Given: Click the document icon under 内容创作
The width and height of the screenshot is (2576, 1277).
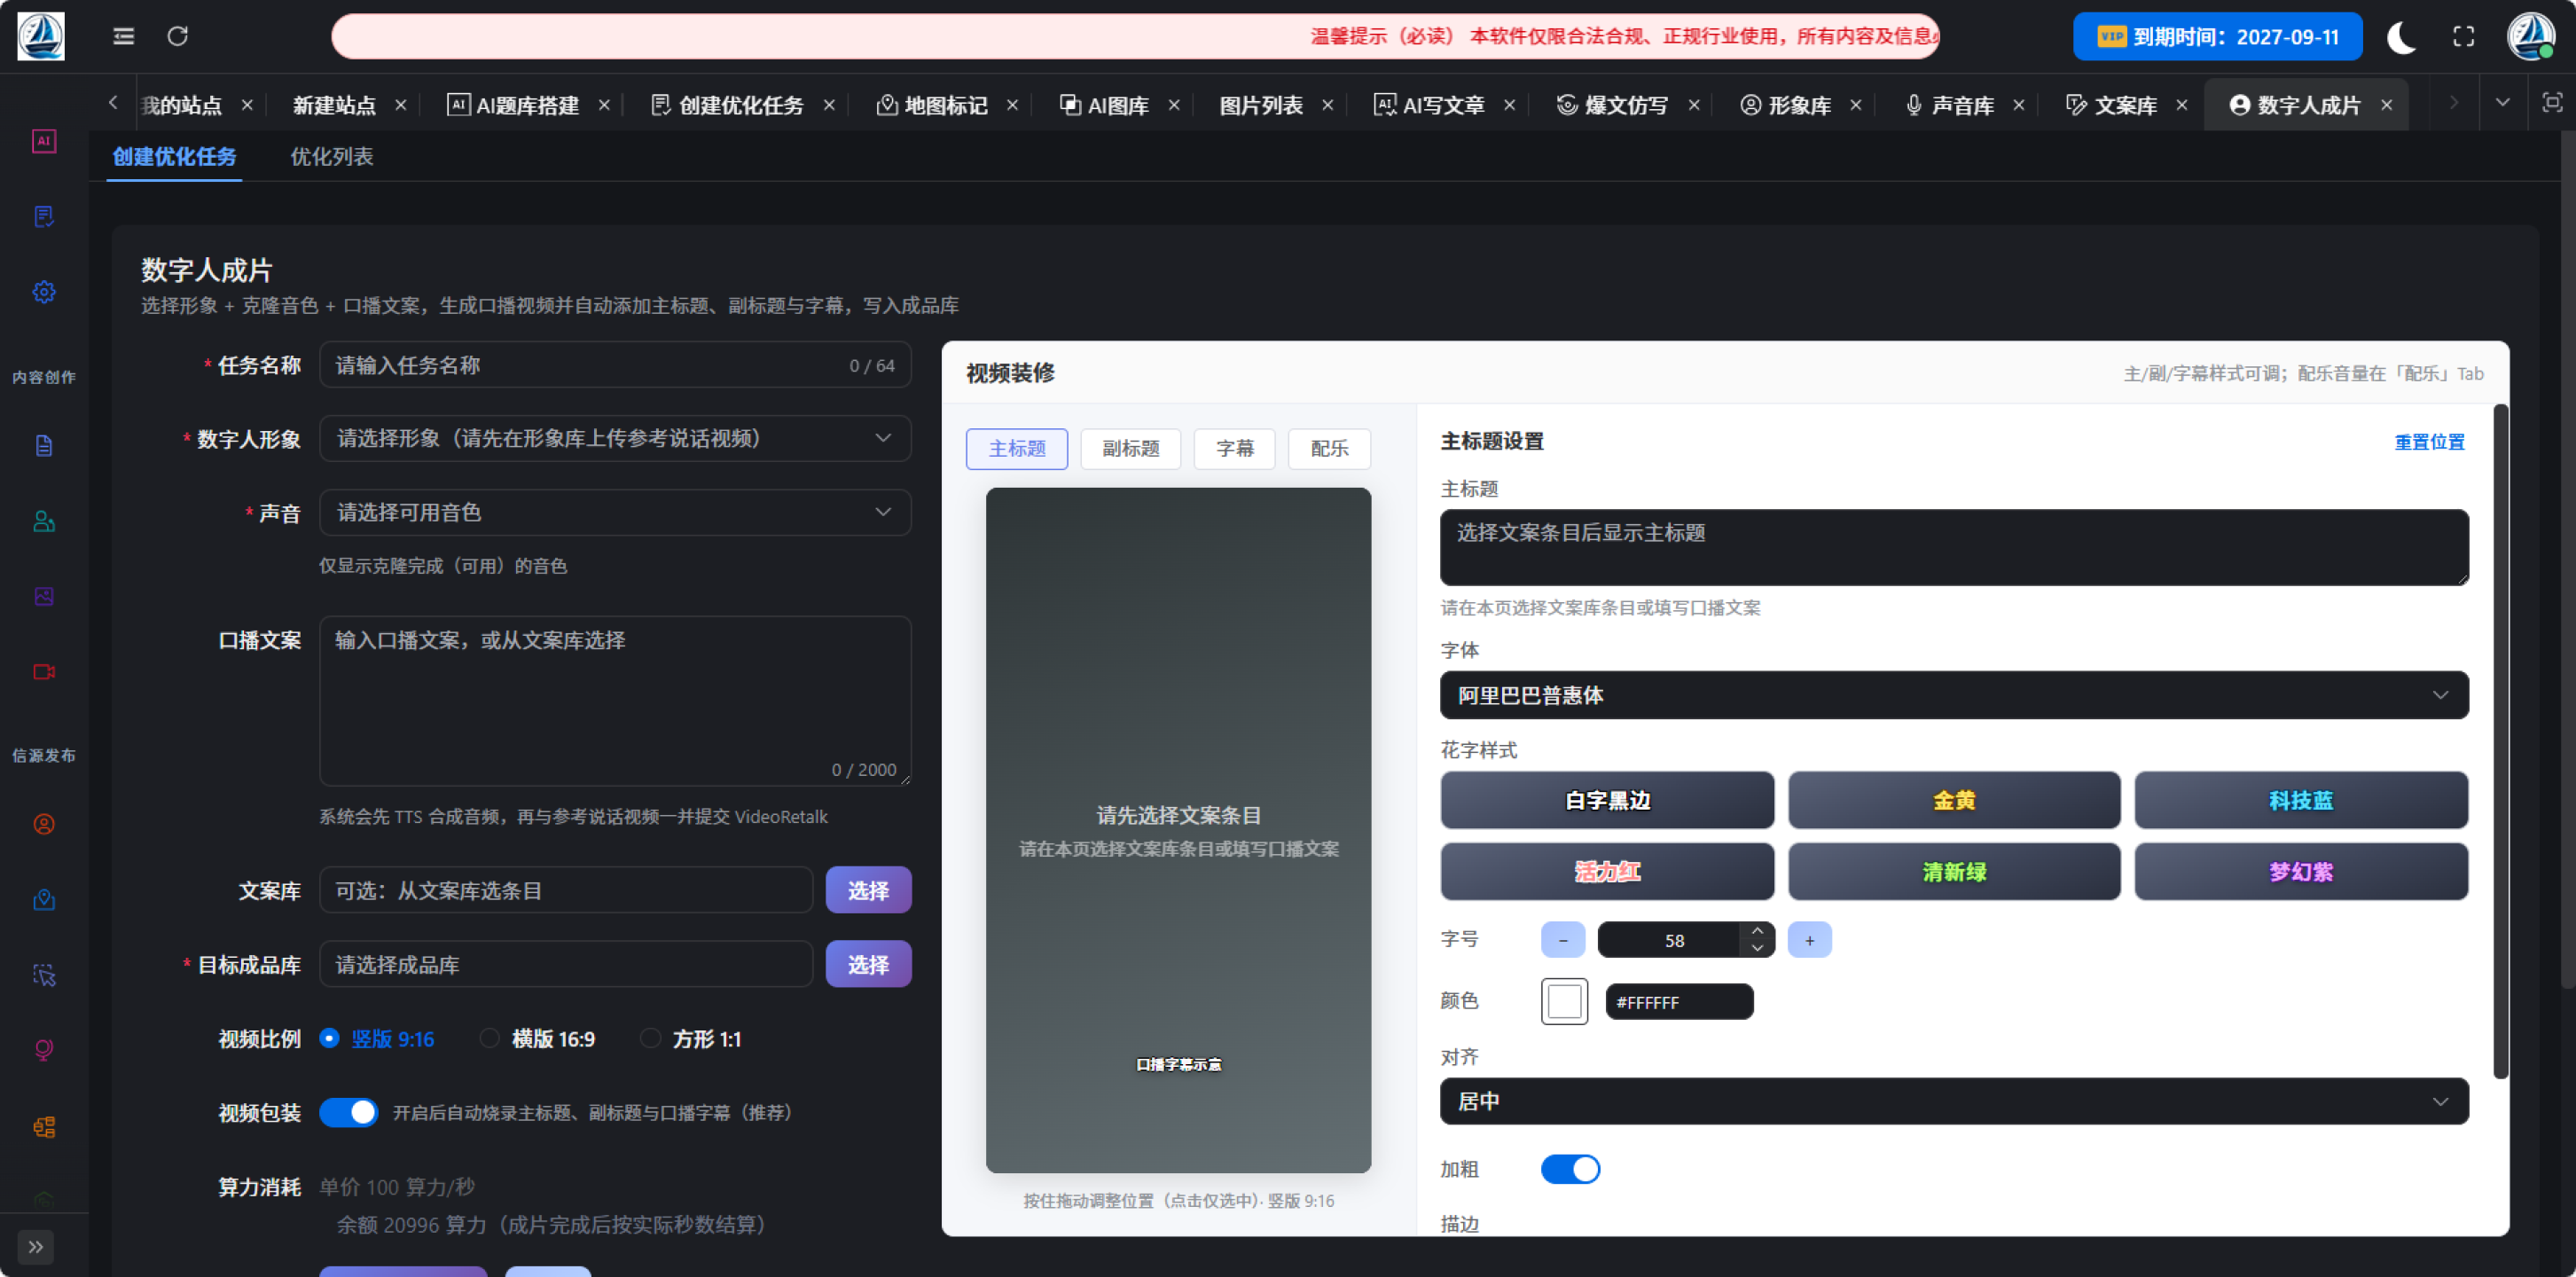Looking at the screenshot, I should [44, 446].
